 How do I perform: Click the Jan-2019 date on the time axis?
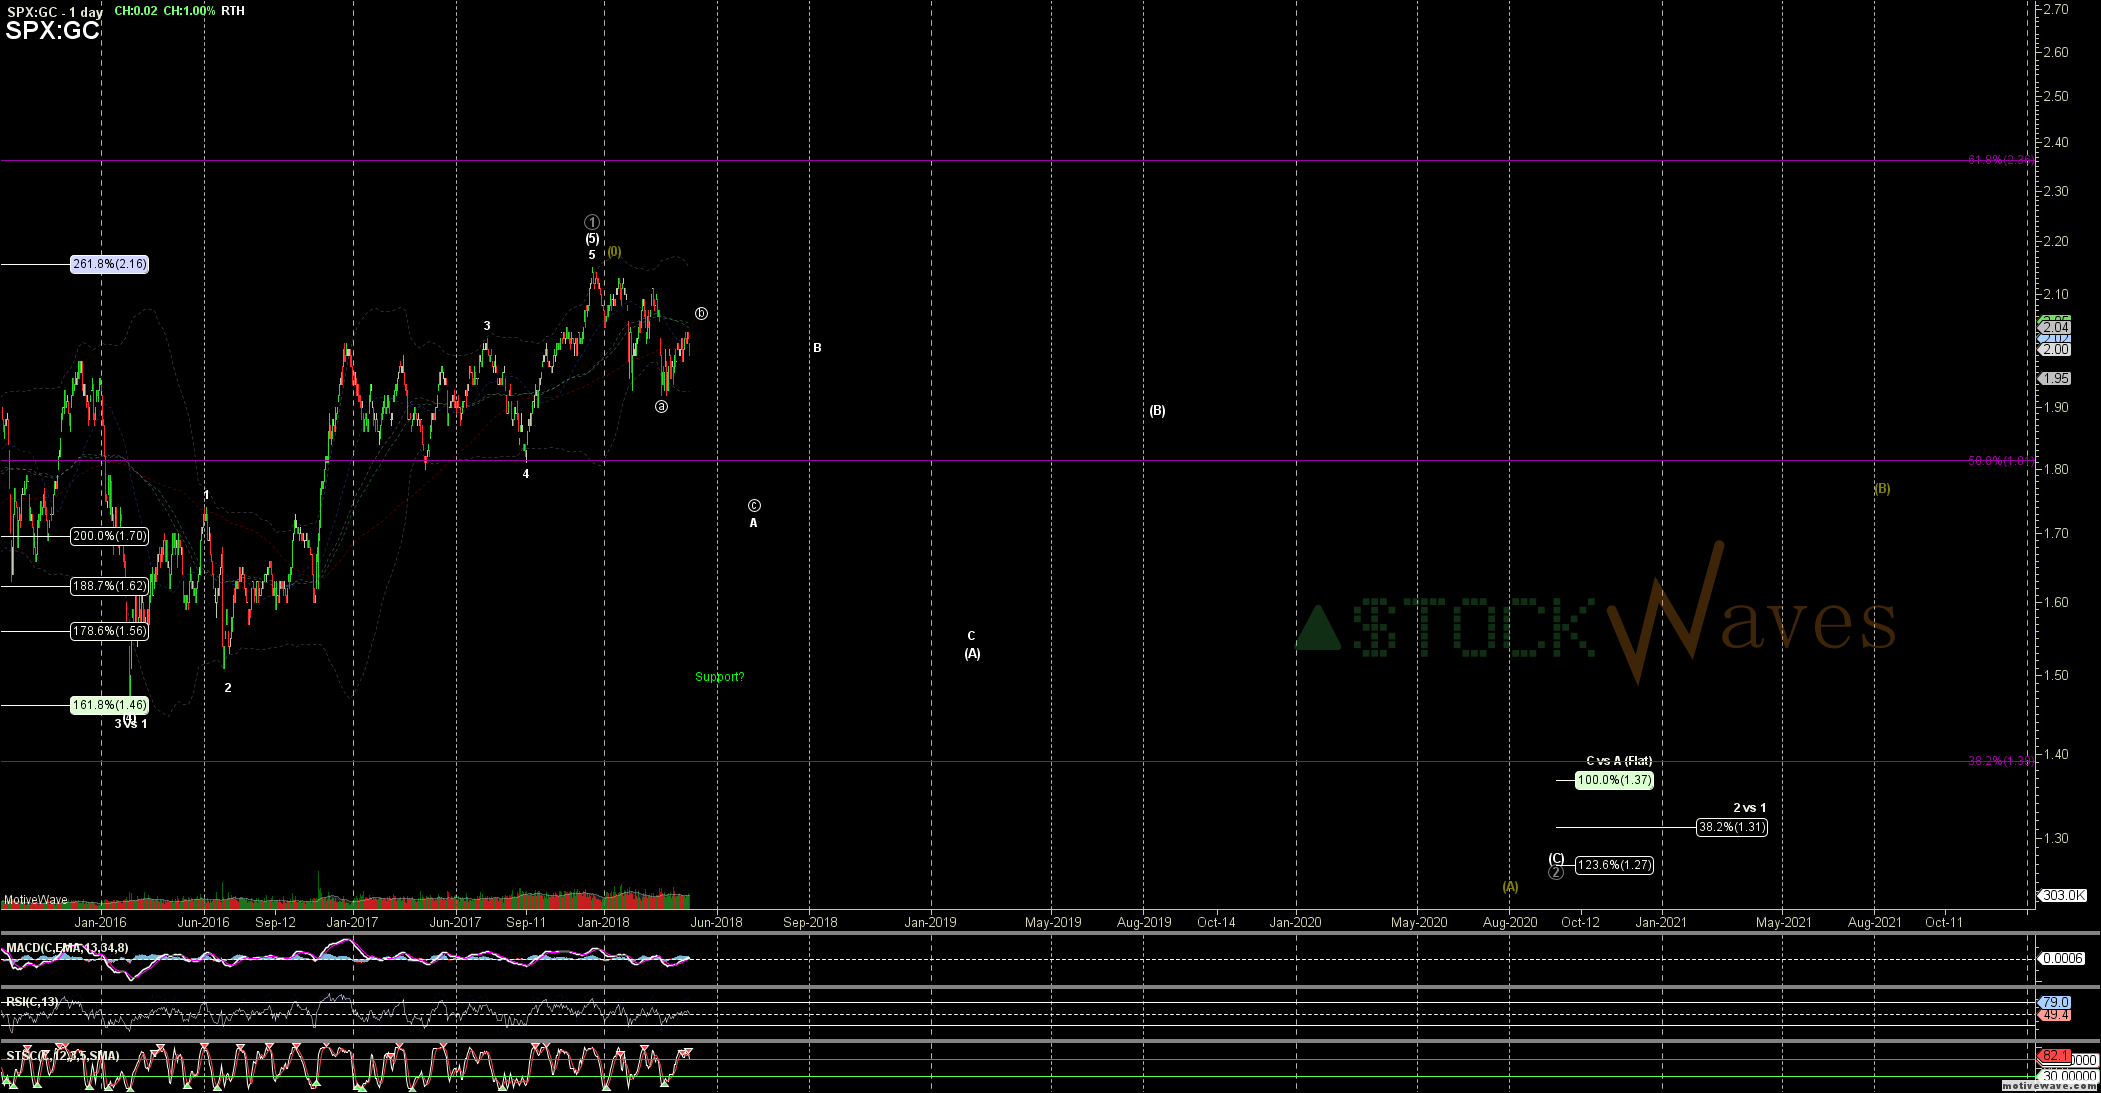[x=931, y=923]
